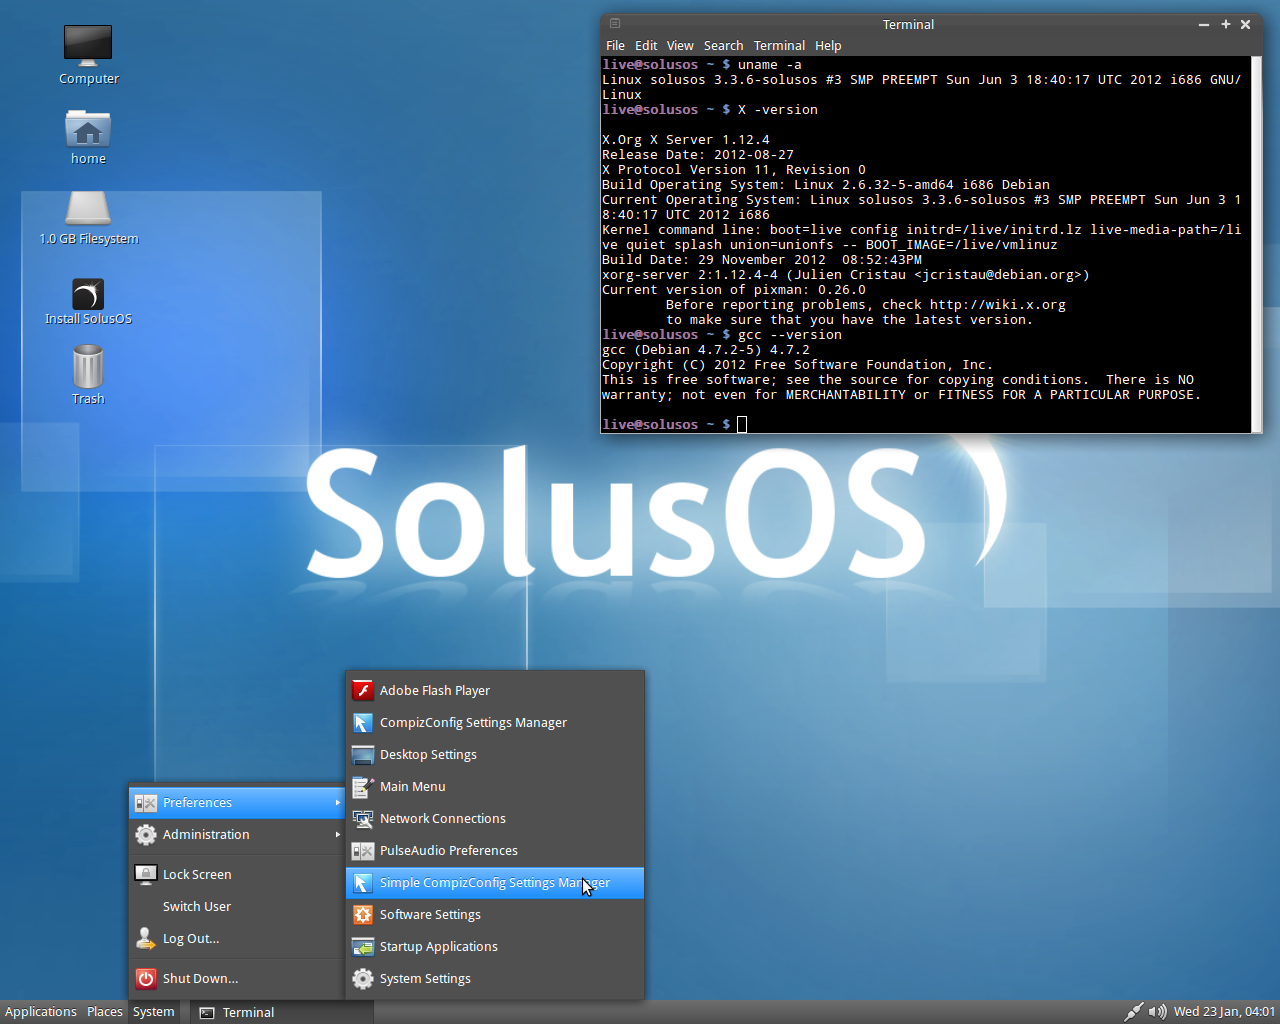Viewport: 1280px width, 1024px height.
Task: Click the Terminal icon in taskbar
Action: tap(207, 1013)
